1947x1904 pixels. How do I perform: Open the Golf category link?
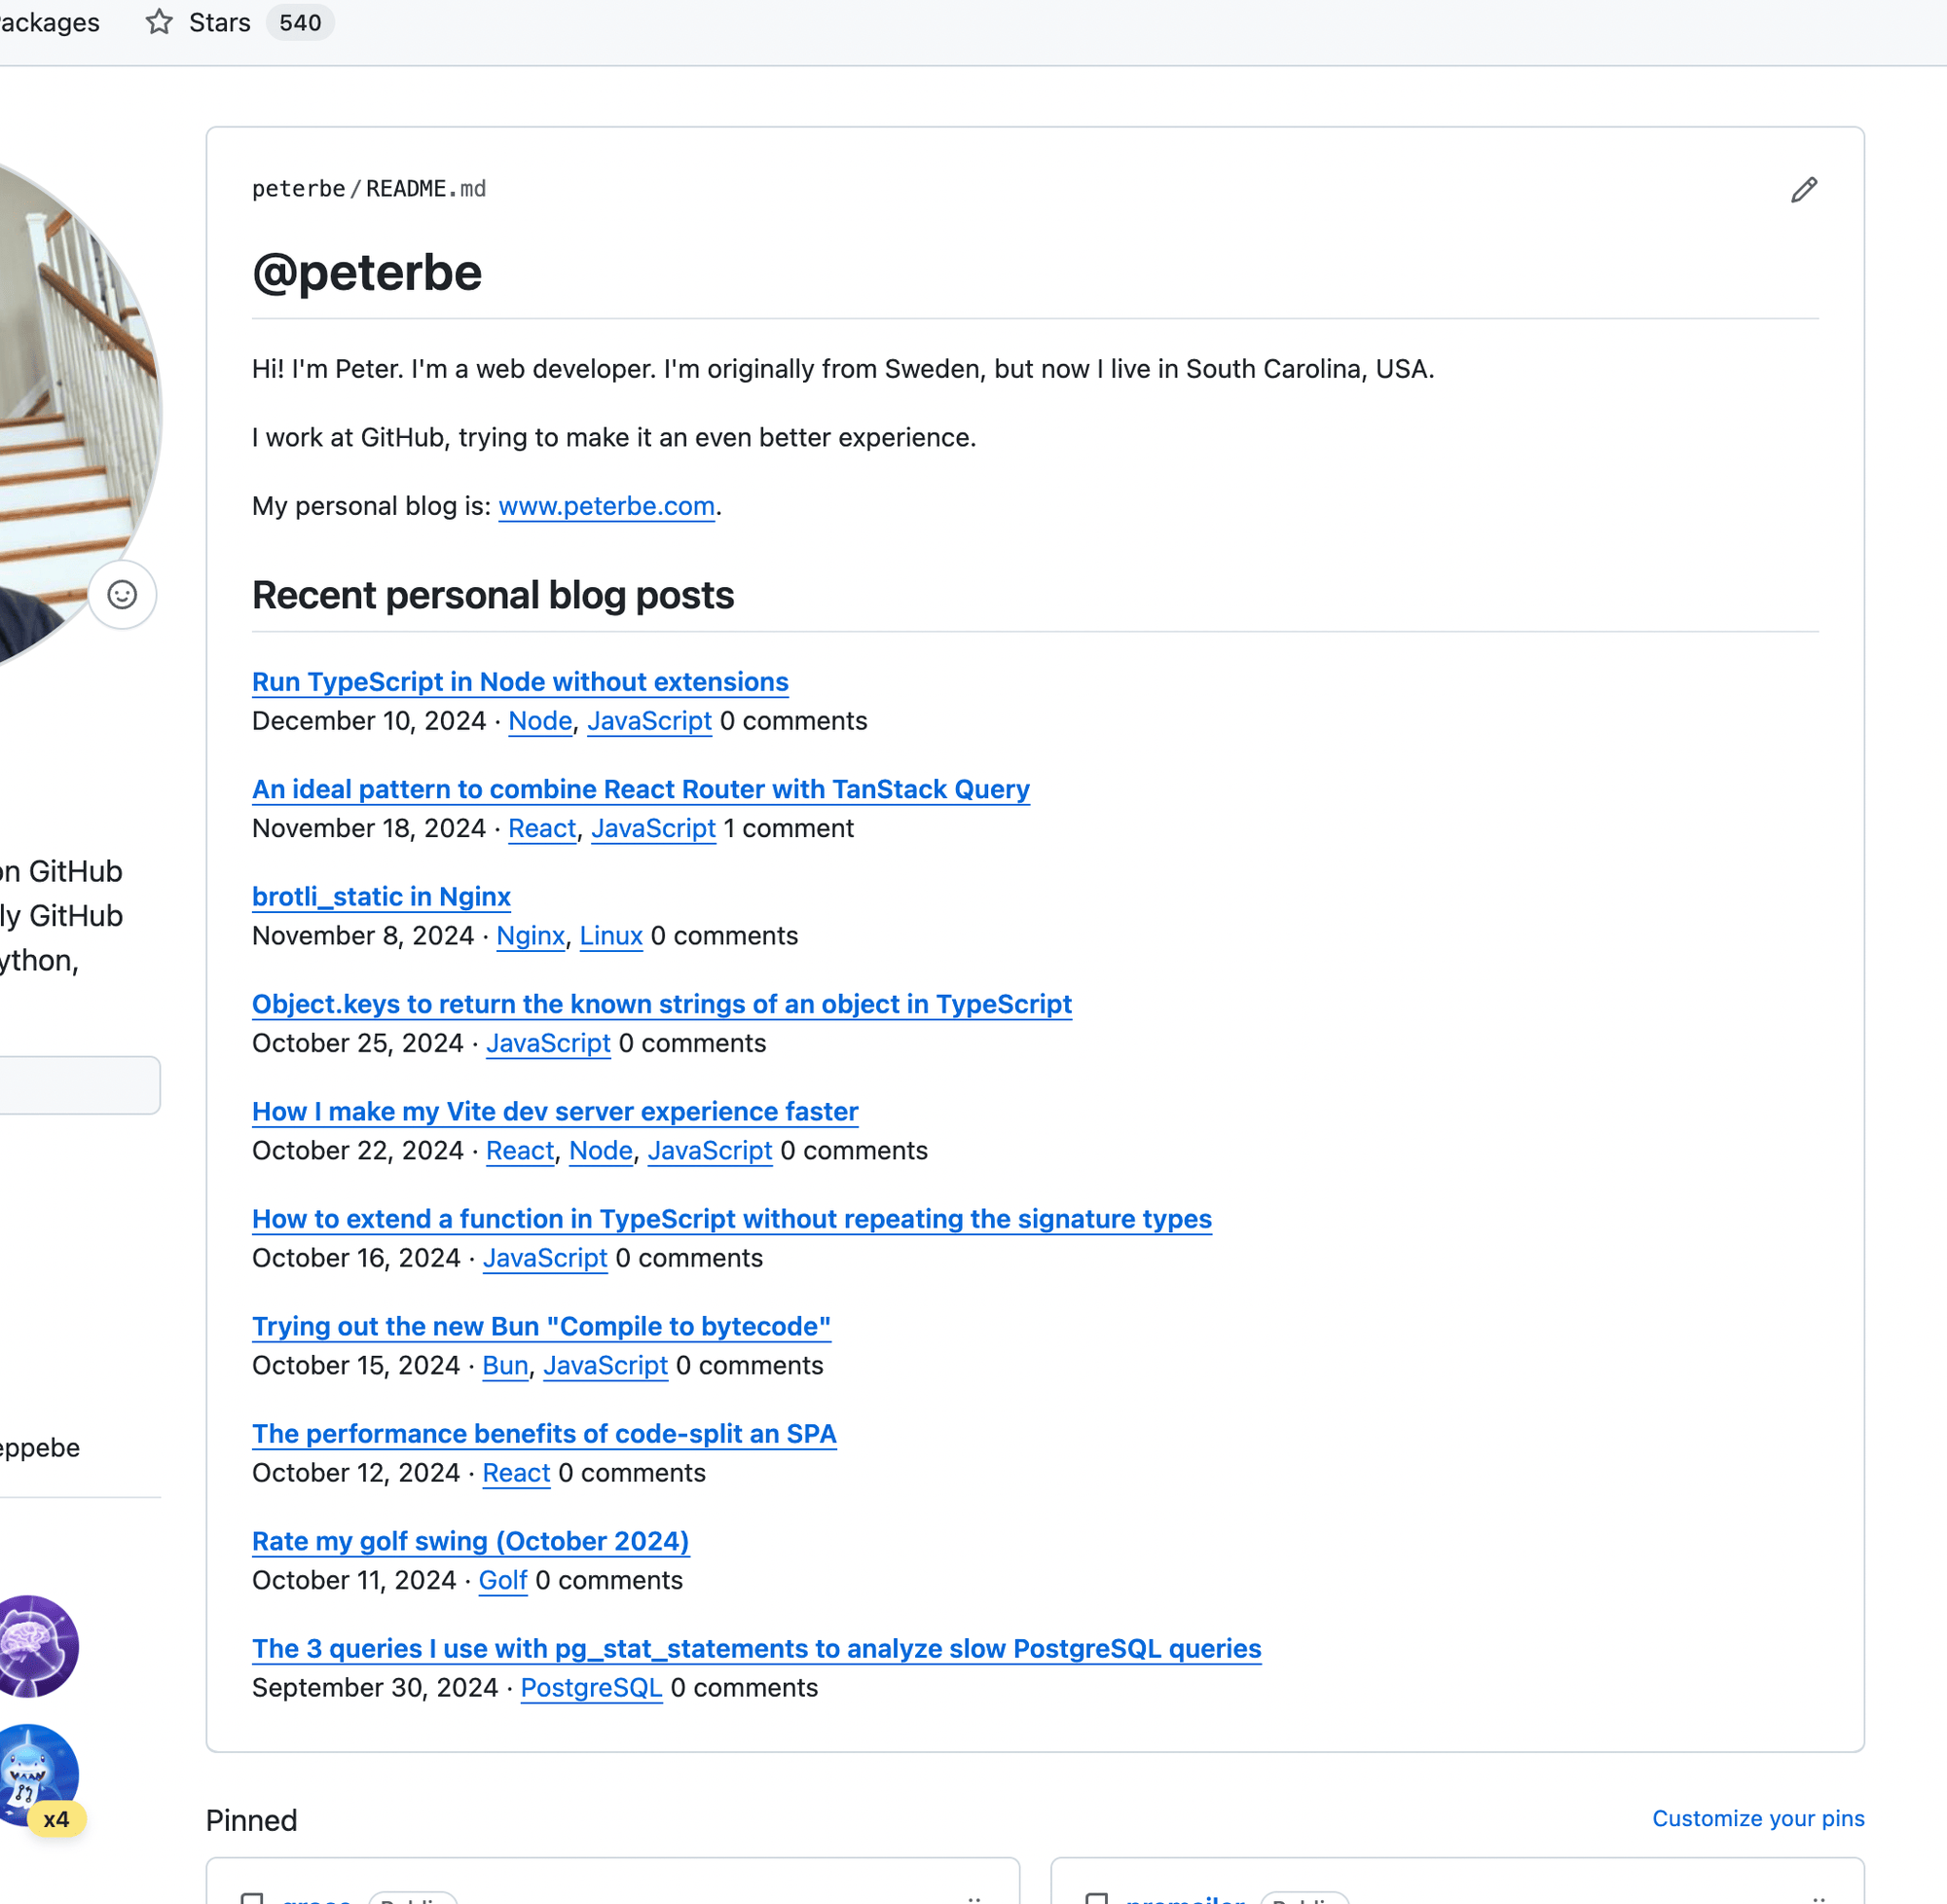pyautogui.click(x=503, y=1580)
